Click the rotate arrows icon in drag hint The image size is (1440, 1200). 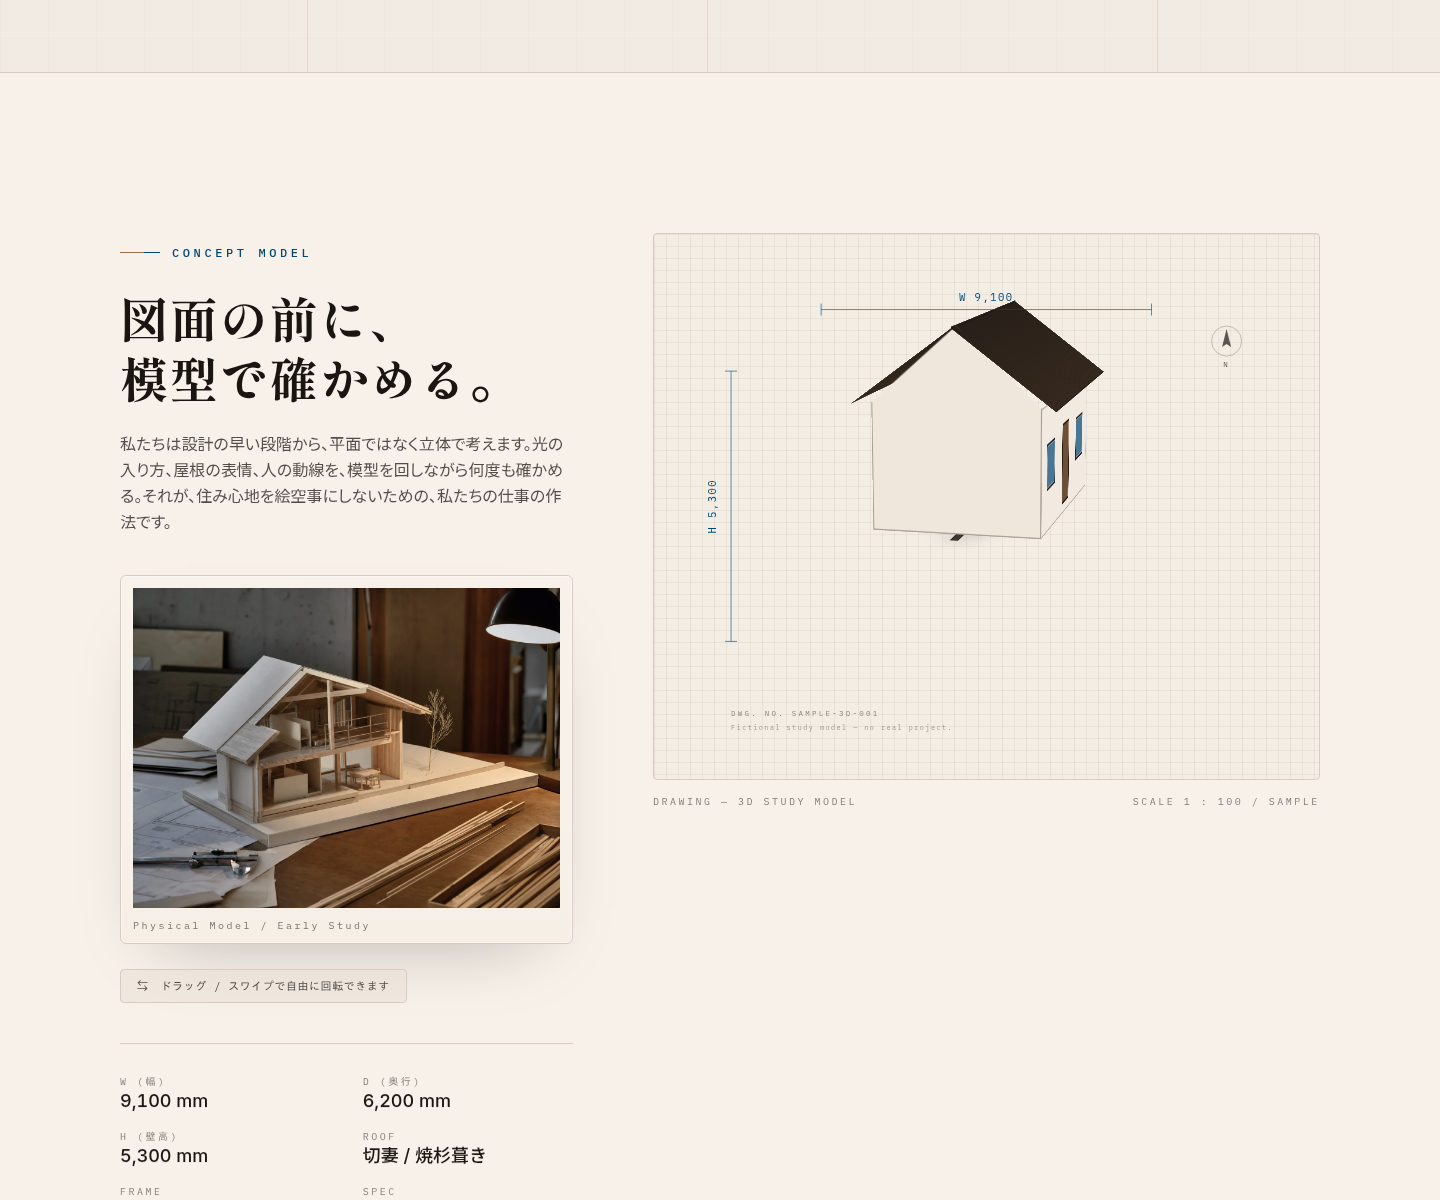tap(142, 985)
